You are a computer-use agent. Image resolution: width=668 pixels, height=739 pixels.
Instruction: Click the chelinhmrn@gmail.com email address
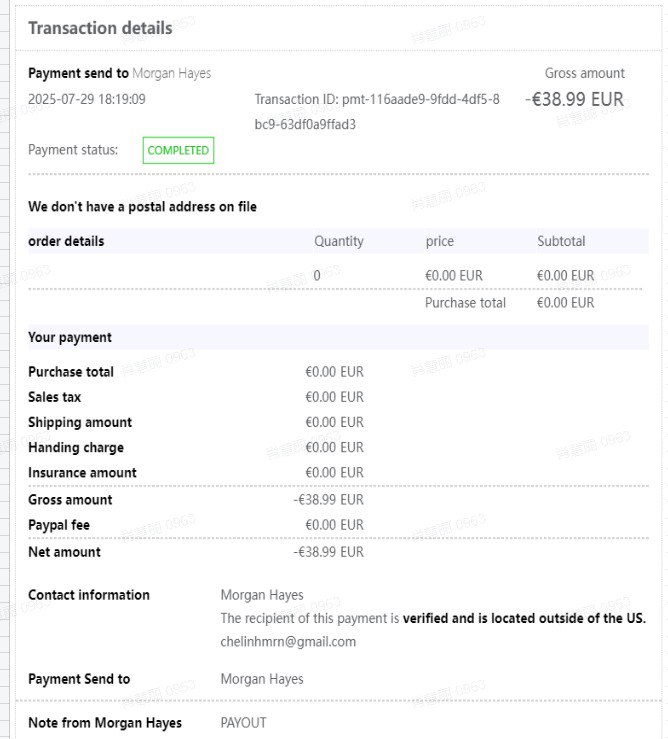point(288,642)
